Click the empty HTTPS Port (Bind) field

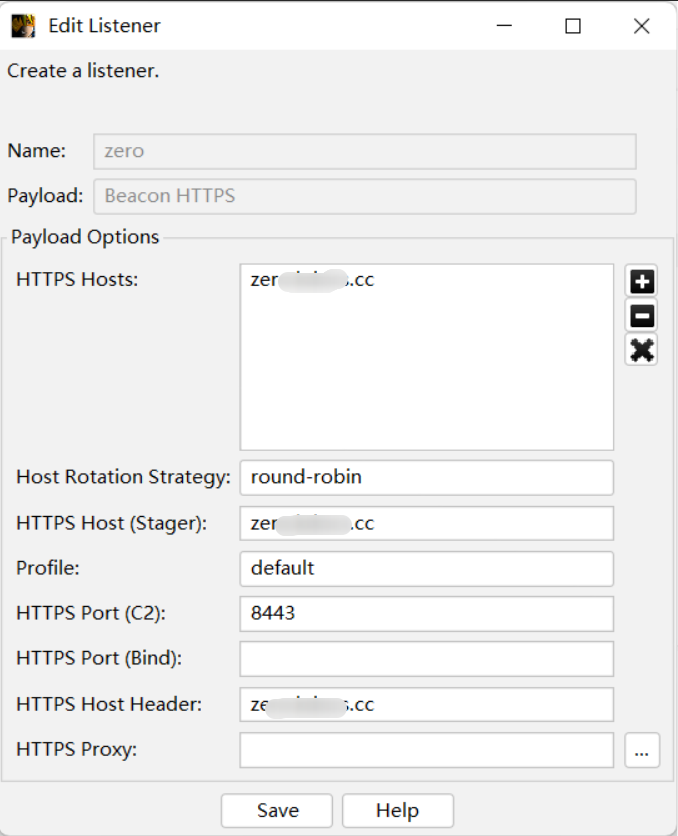426,659
